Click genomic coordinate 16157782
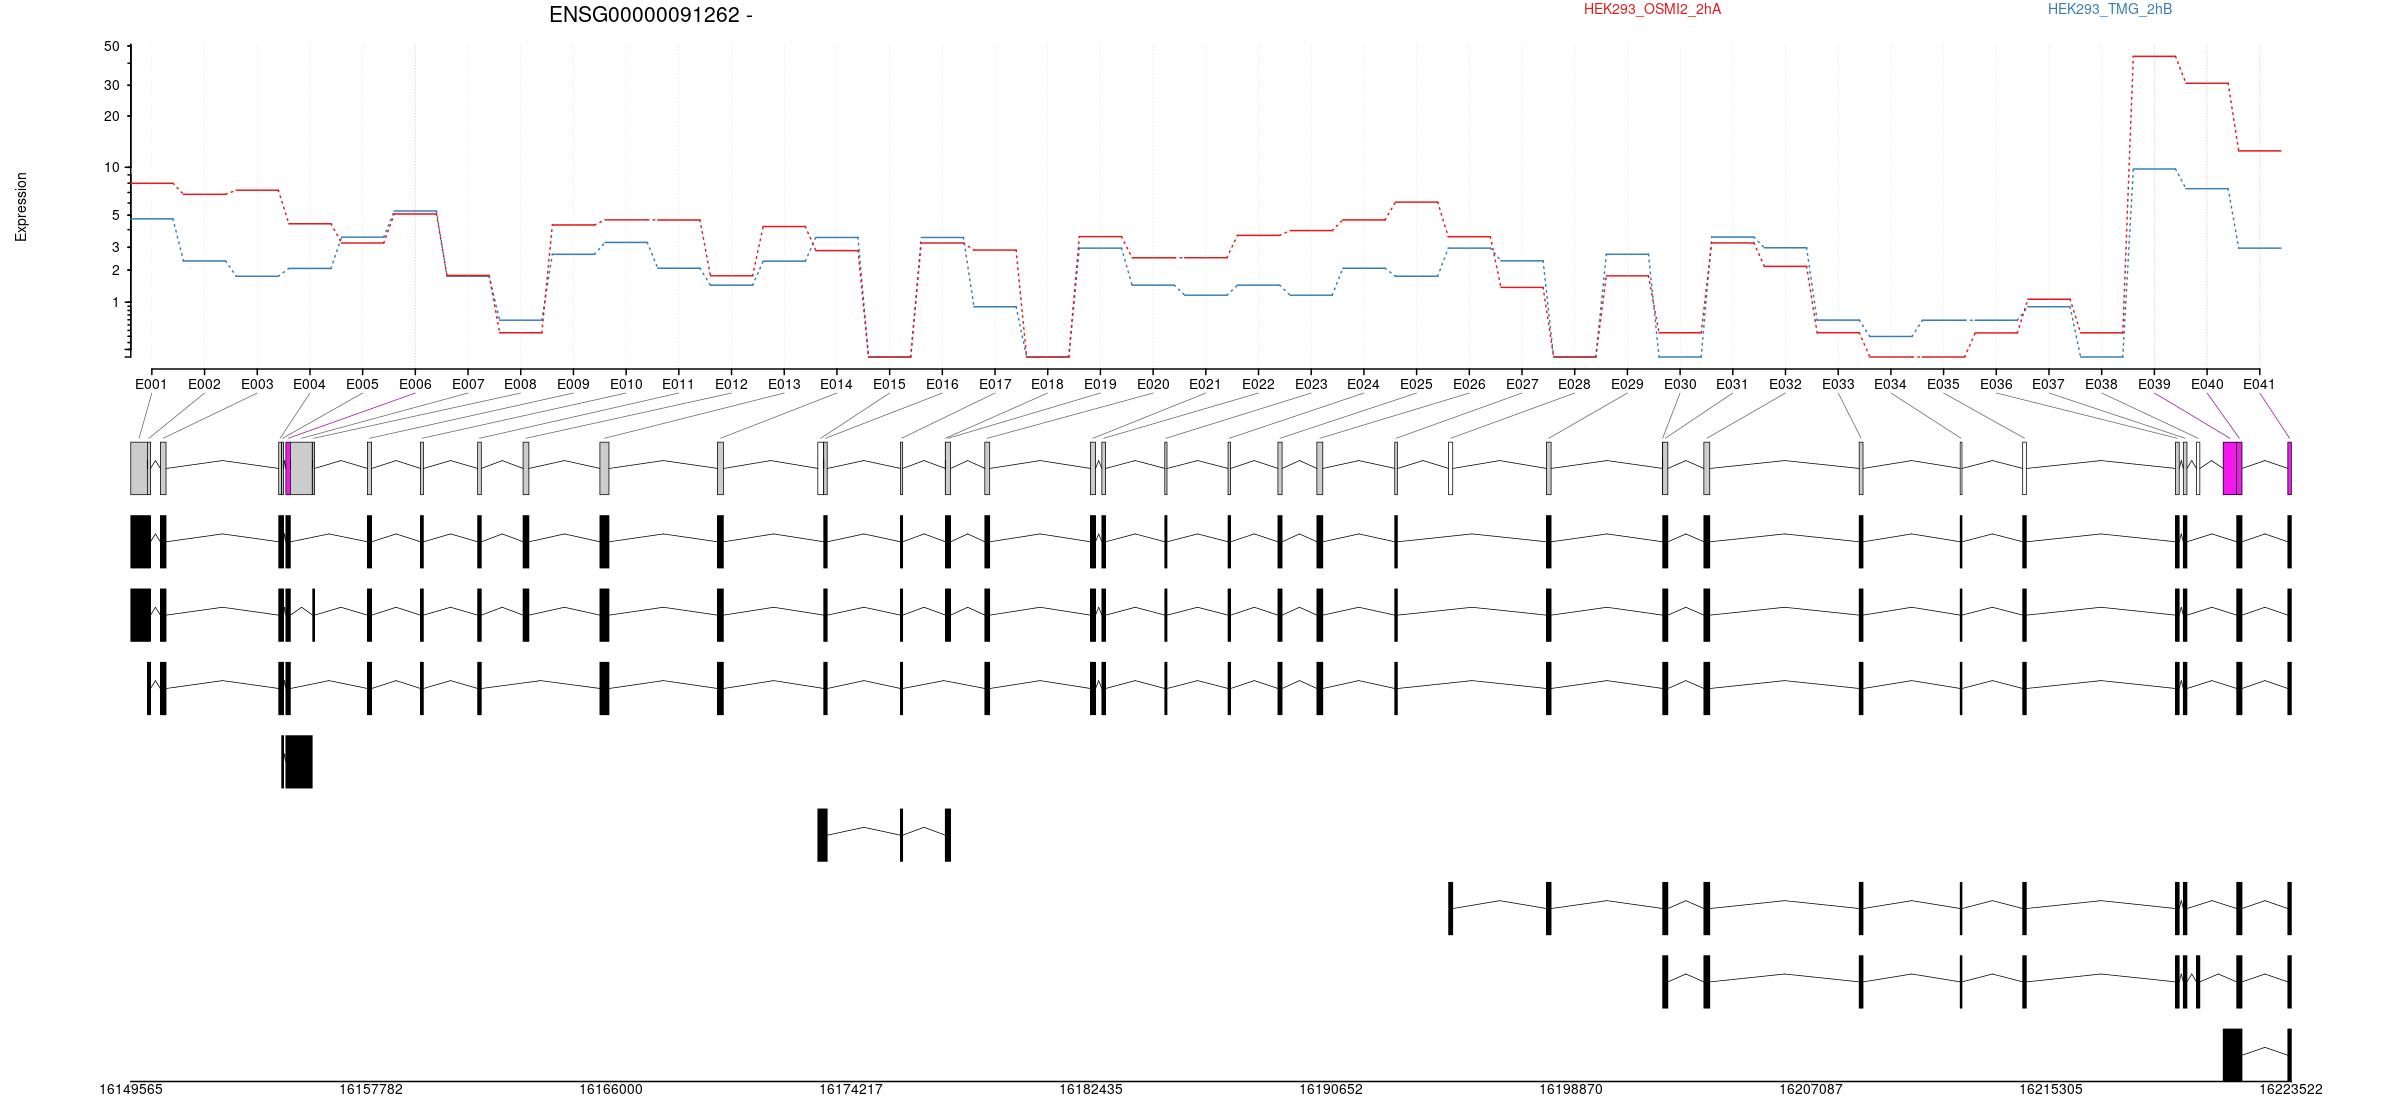 click(371, 1089)
